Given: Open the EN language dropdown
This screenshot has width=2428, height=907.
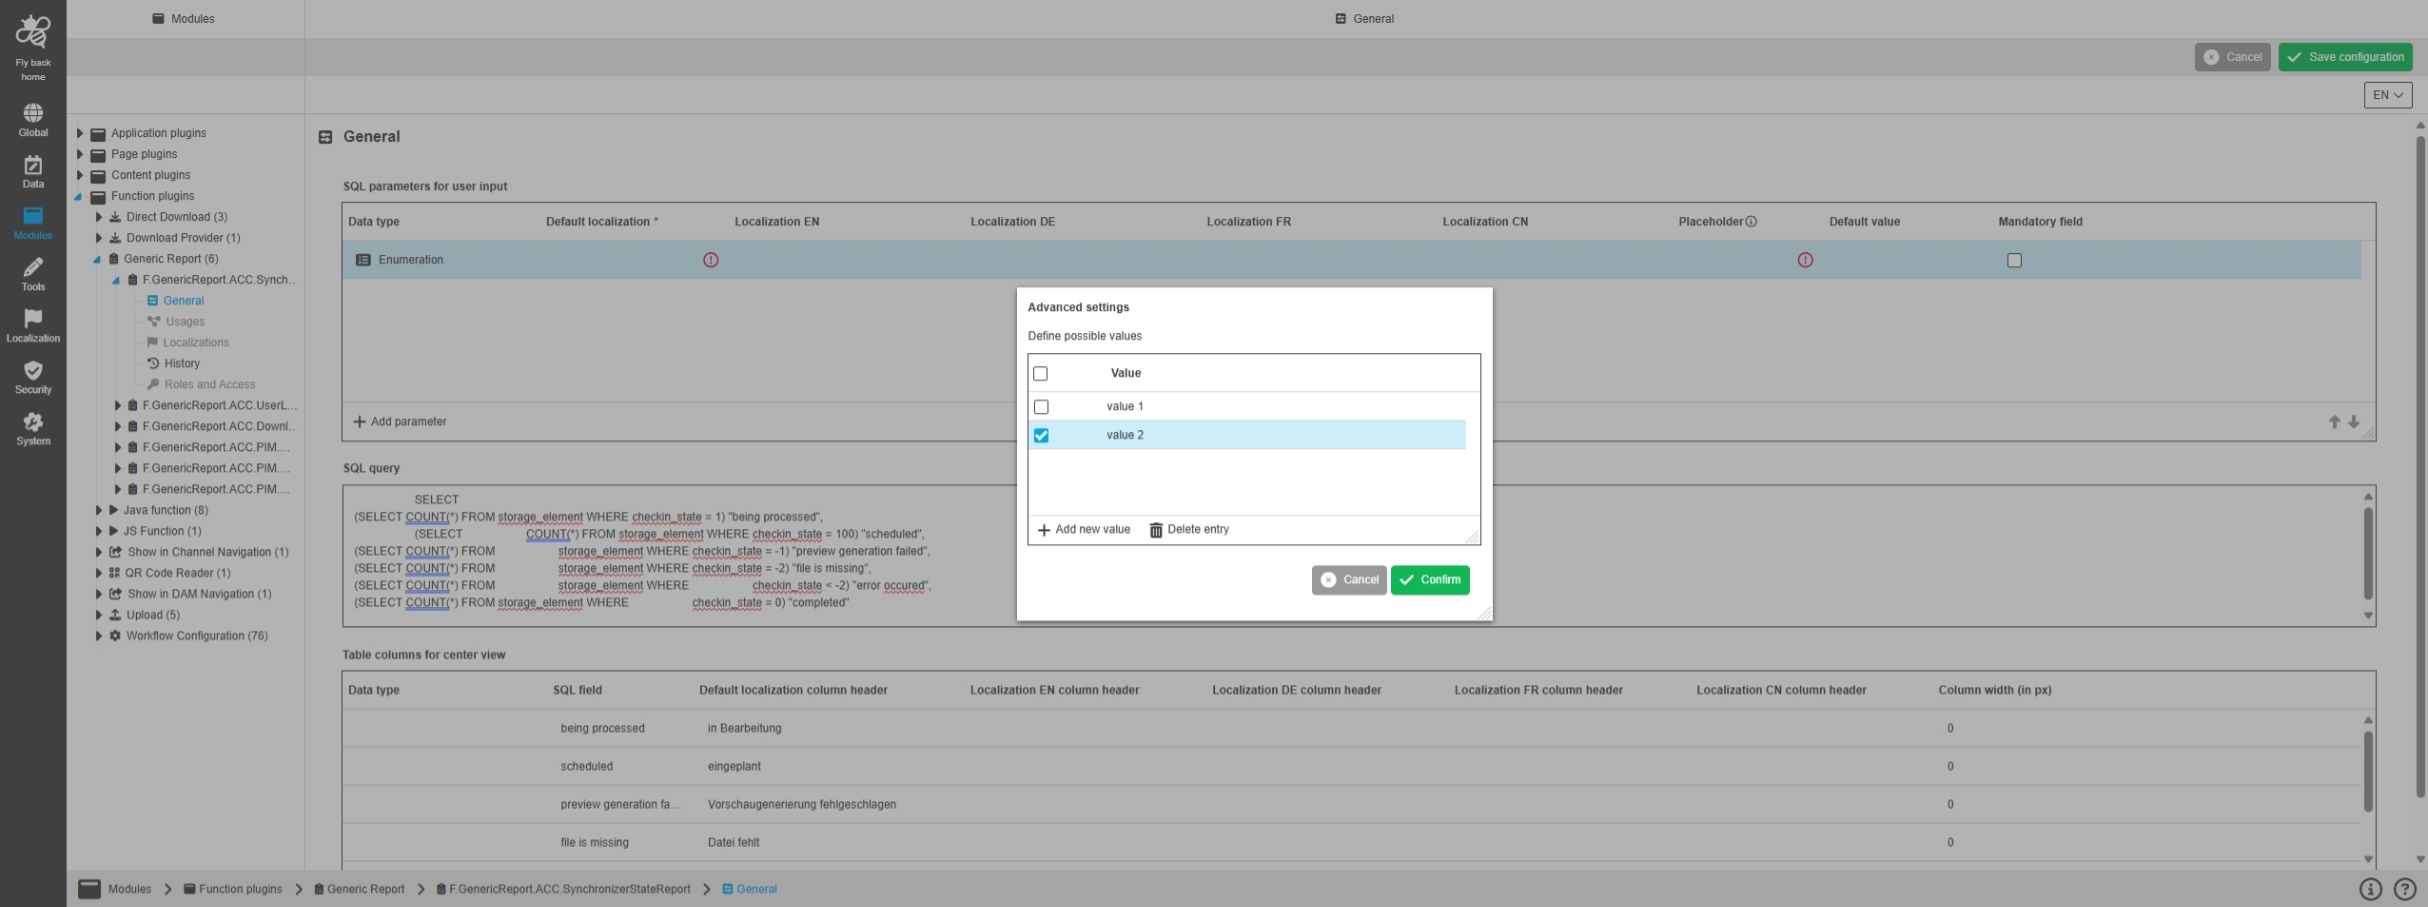Looking at the screenshot, I should click(x=2387, y=95).
